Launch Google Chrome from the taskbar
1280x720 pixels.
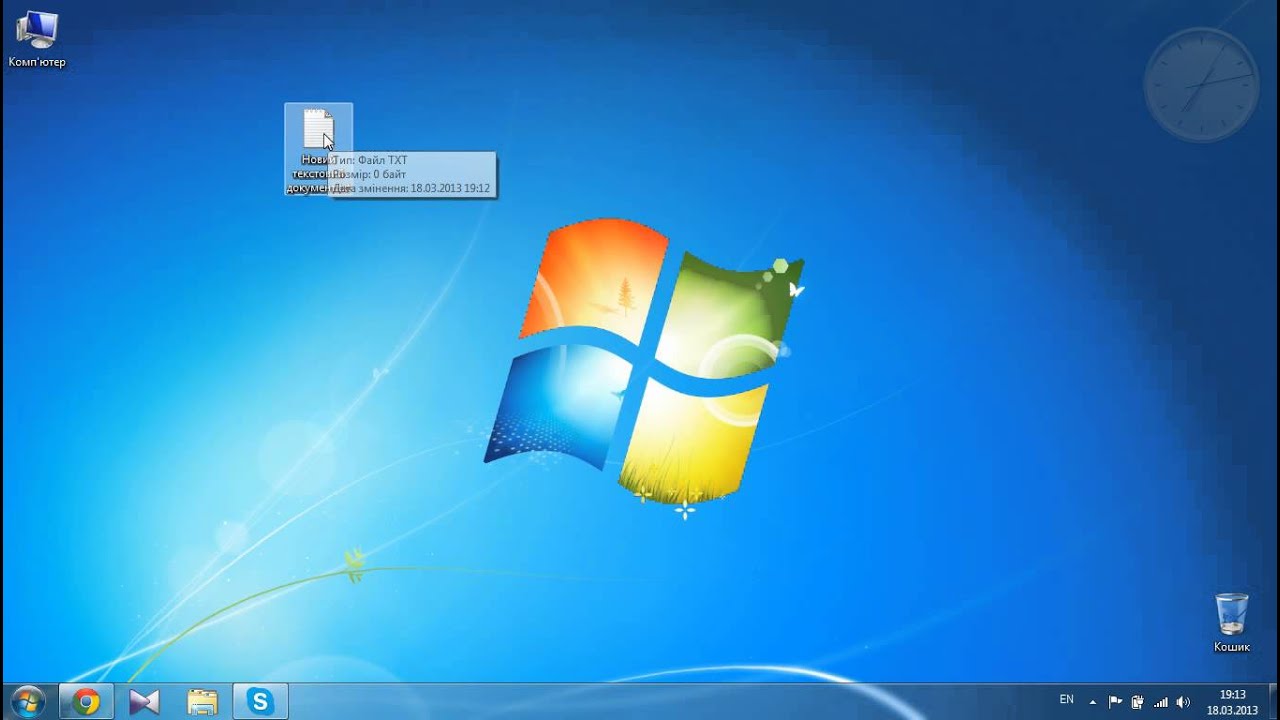(x=86, y=702)
